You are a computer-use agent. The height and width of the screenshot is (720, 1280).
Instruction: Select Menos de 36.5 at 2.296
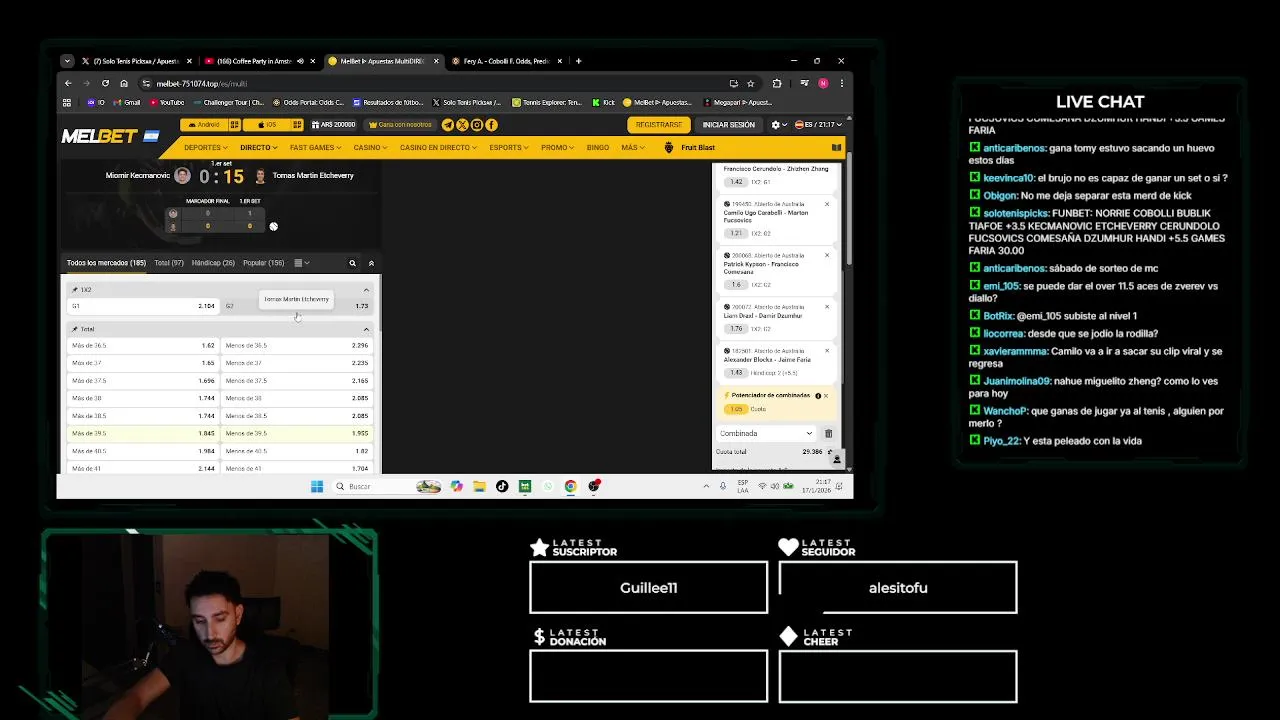(x=297, y=345)
